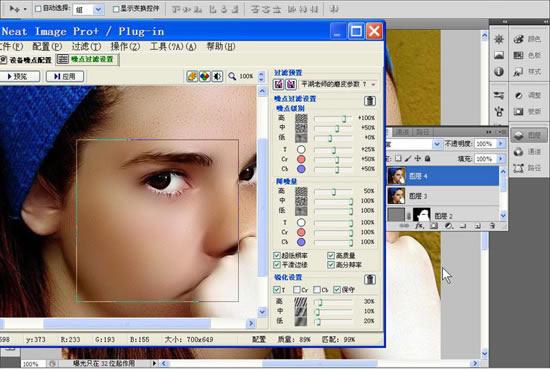Click the red Cr channel circle in noise levels
550x369 pixels.
coord(301,159)
